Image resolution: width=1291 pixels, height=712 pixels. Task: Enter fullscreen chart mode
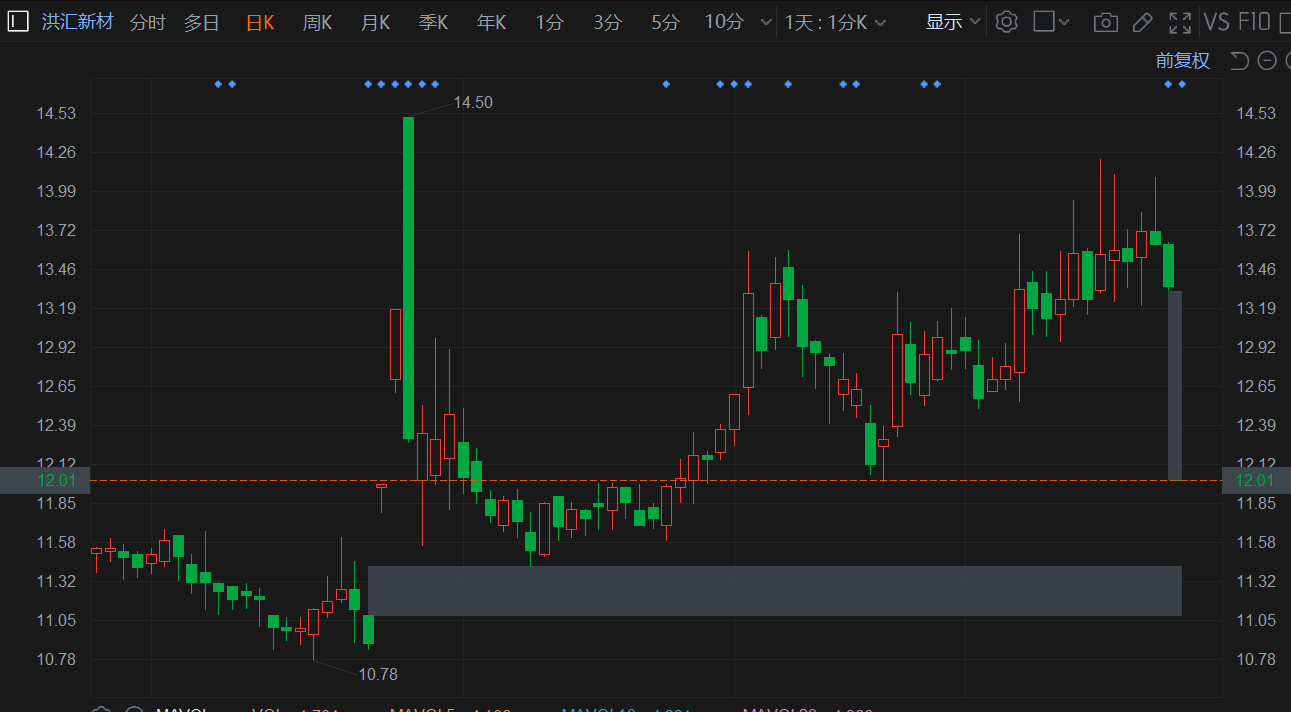1180,22
